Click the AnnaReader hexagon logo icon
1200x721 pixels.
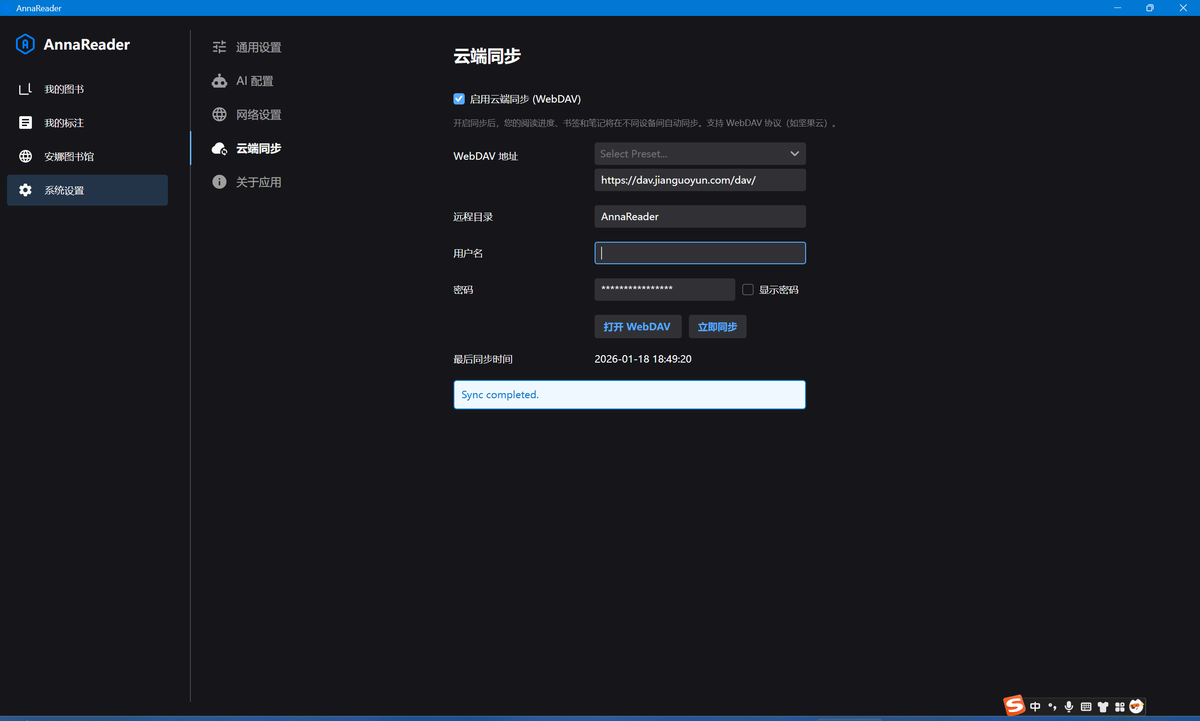(25, 44)
